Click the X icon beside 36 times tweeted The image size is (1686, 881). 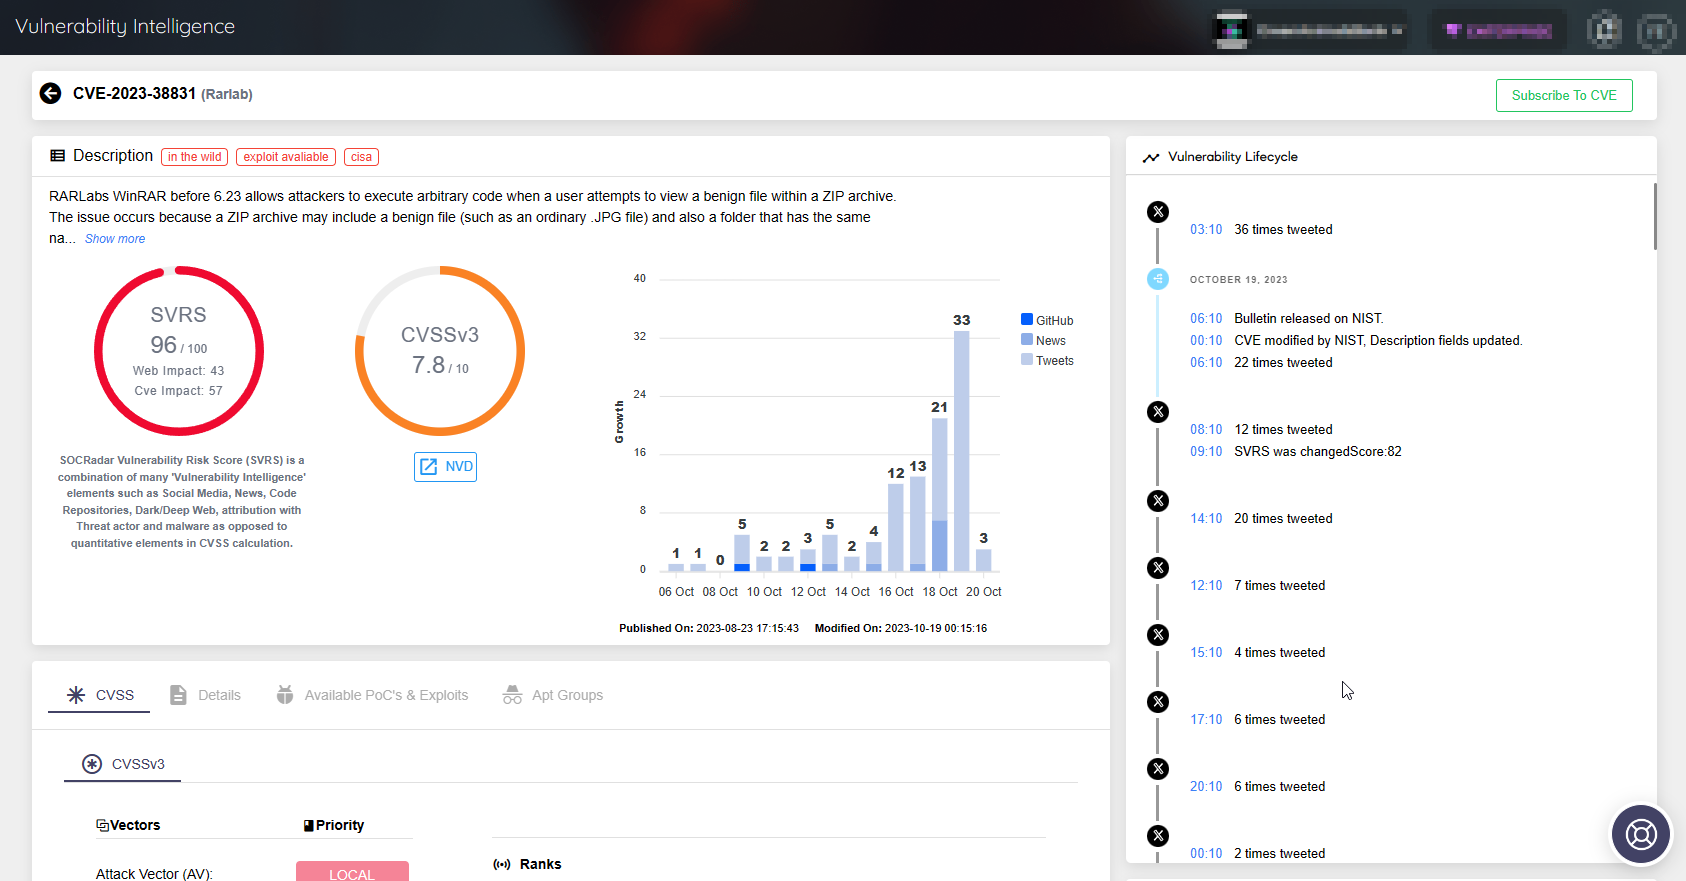(x=1158, y=212)
